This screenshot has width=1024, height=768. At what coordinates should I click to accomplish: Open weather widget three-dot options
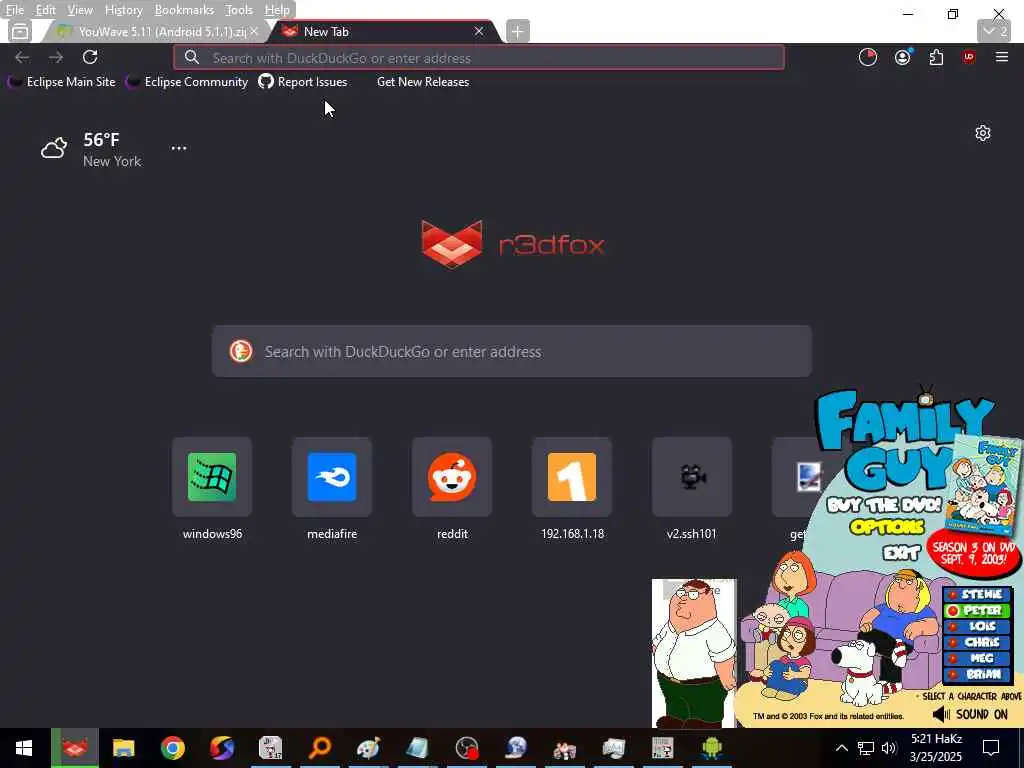click(x=179, y=148)
